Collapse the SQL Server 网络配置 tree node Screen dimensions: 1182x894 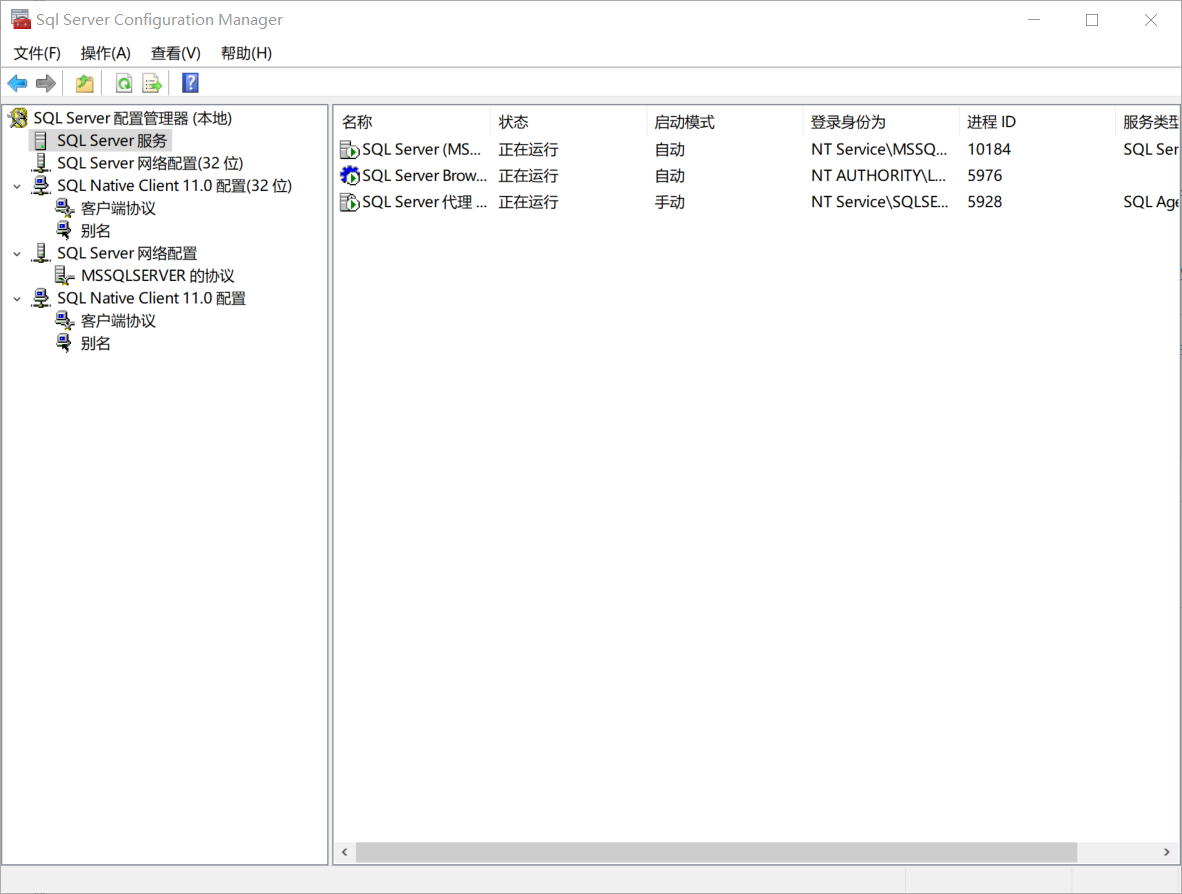coord(17,254)
